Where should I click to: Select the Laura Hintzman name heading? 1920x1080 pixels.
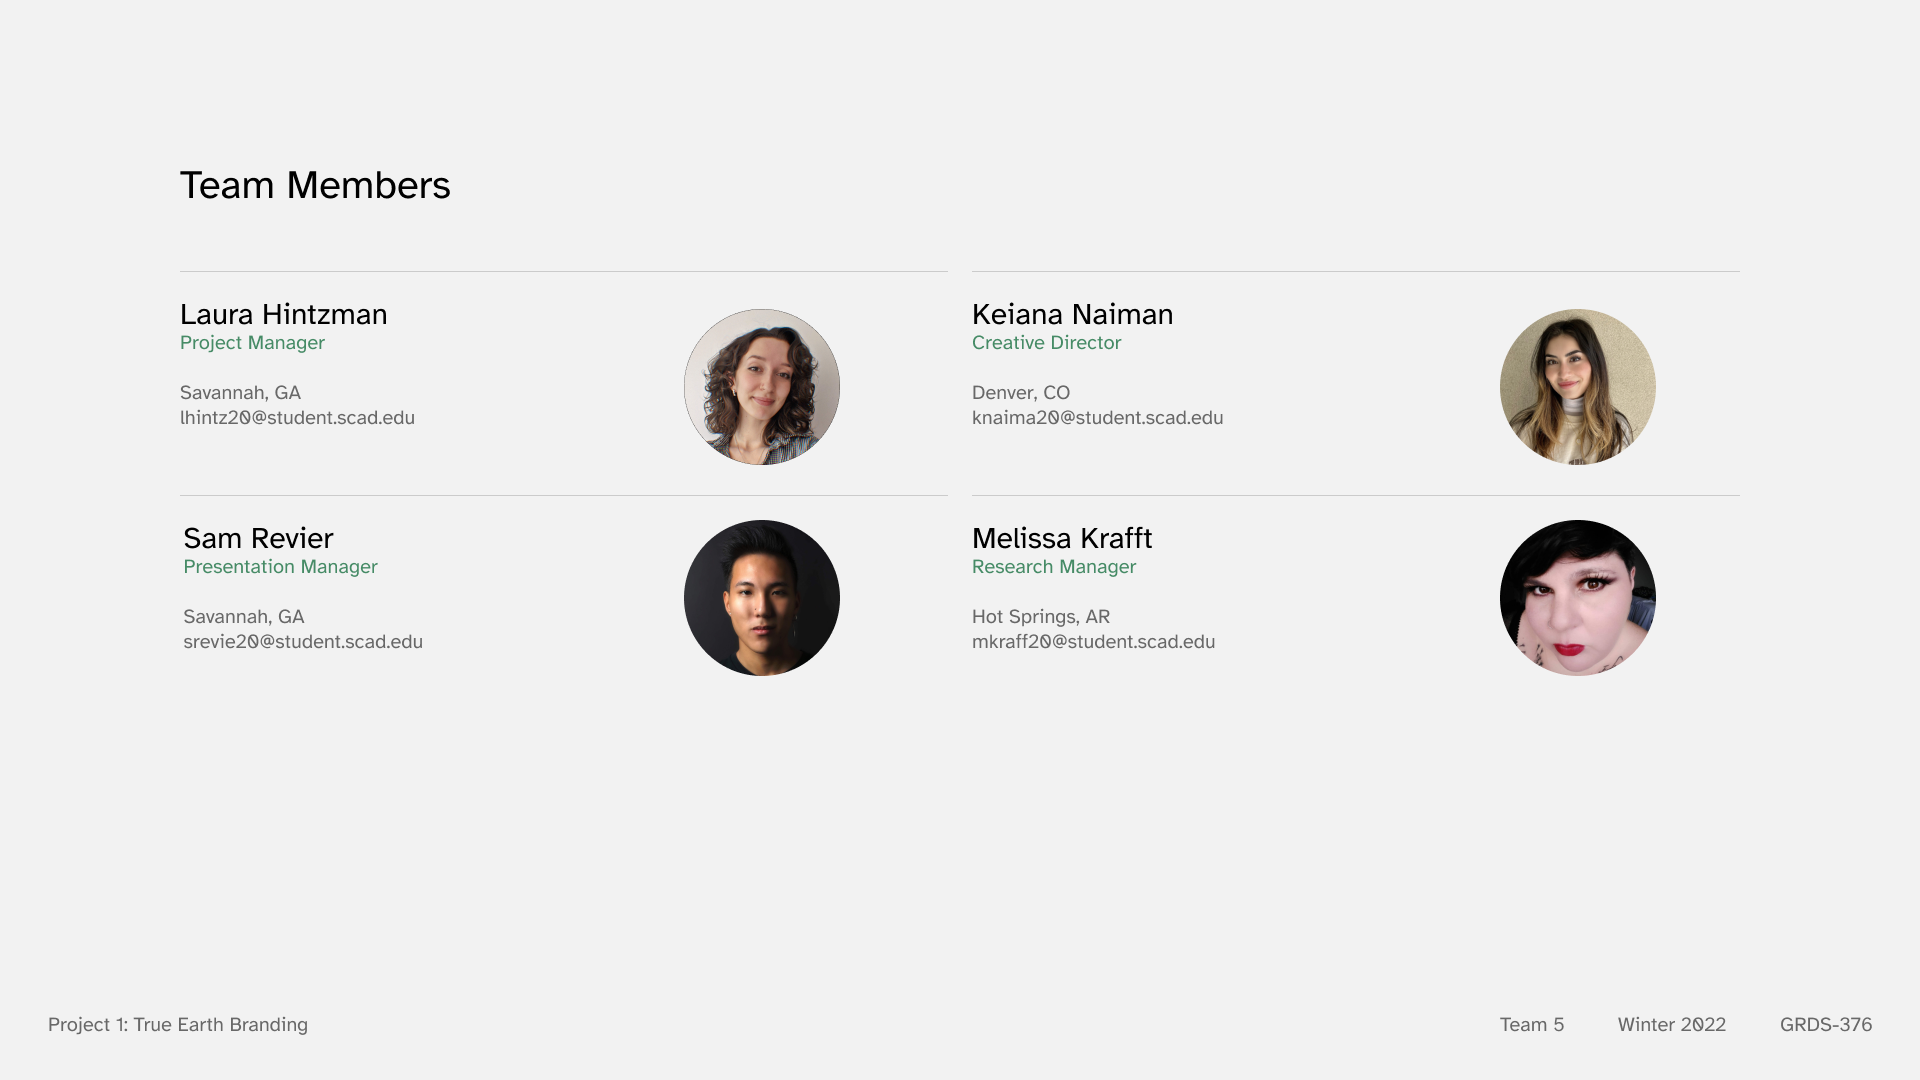point(283,314)
